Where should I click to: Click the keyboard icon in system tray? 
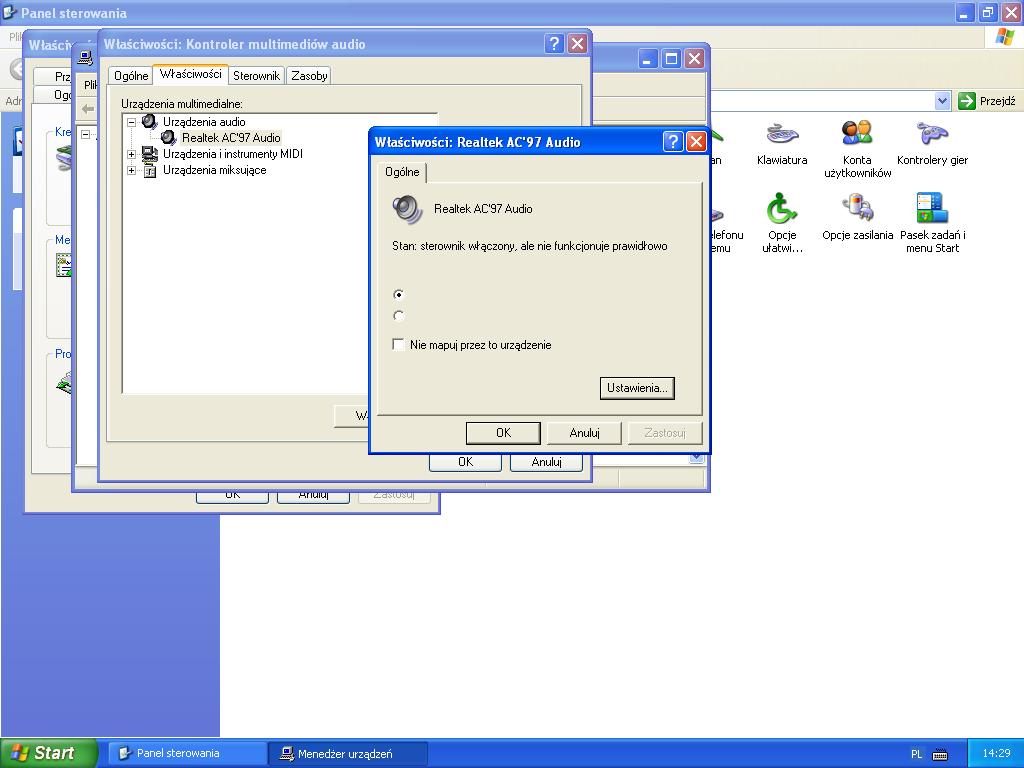(x=940, y=754)
